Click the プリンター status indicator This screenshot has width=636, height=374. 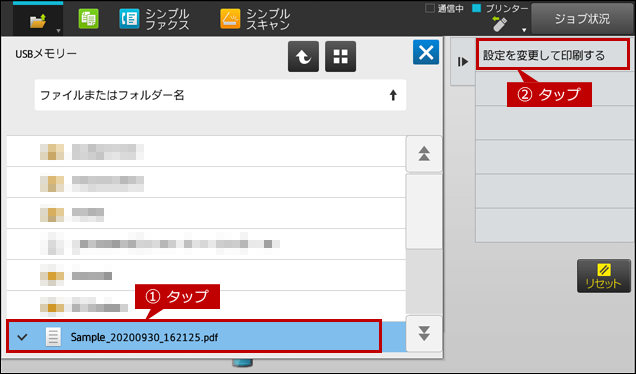(x=501, y=9)
